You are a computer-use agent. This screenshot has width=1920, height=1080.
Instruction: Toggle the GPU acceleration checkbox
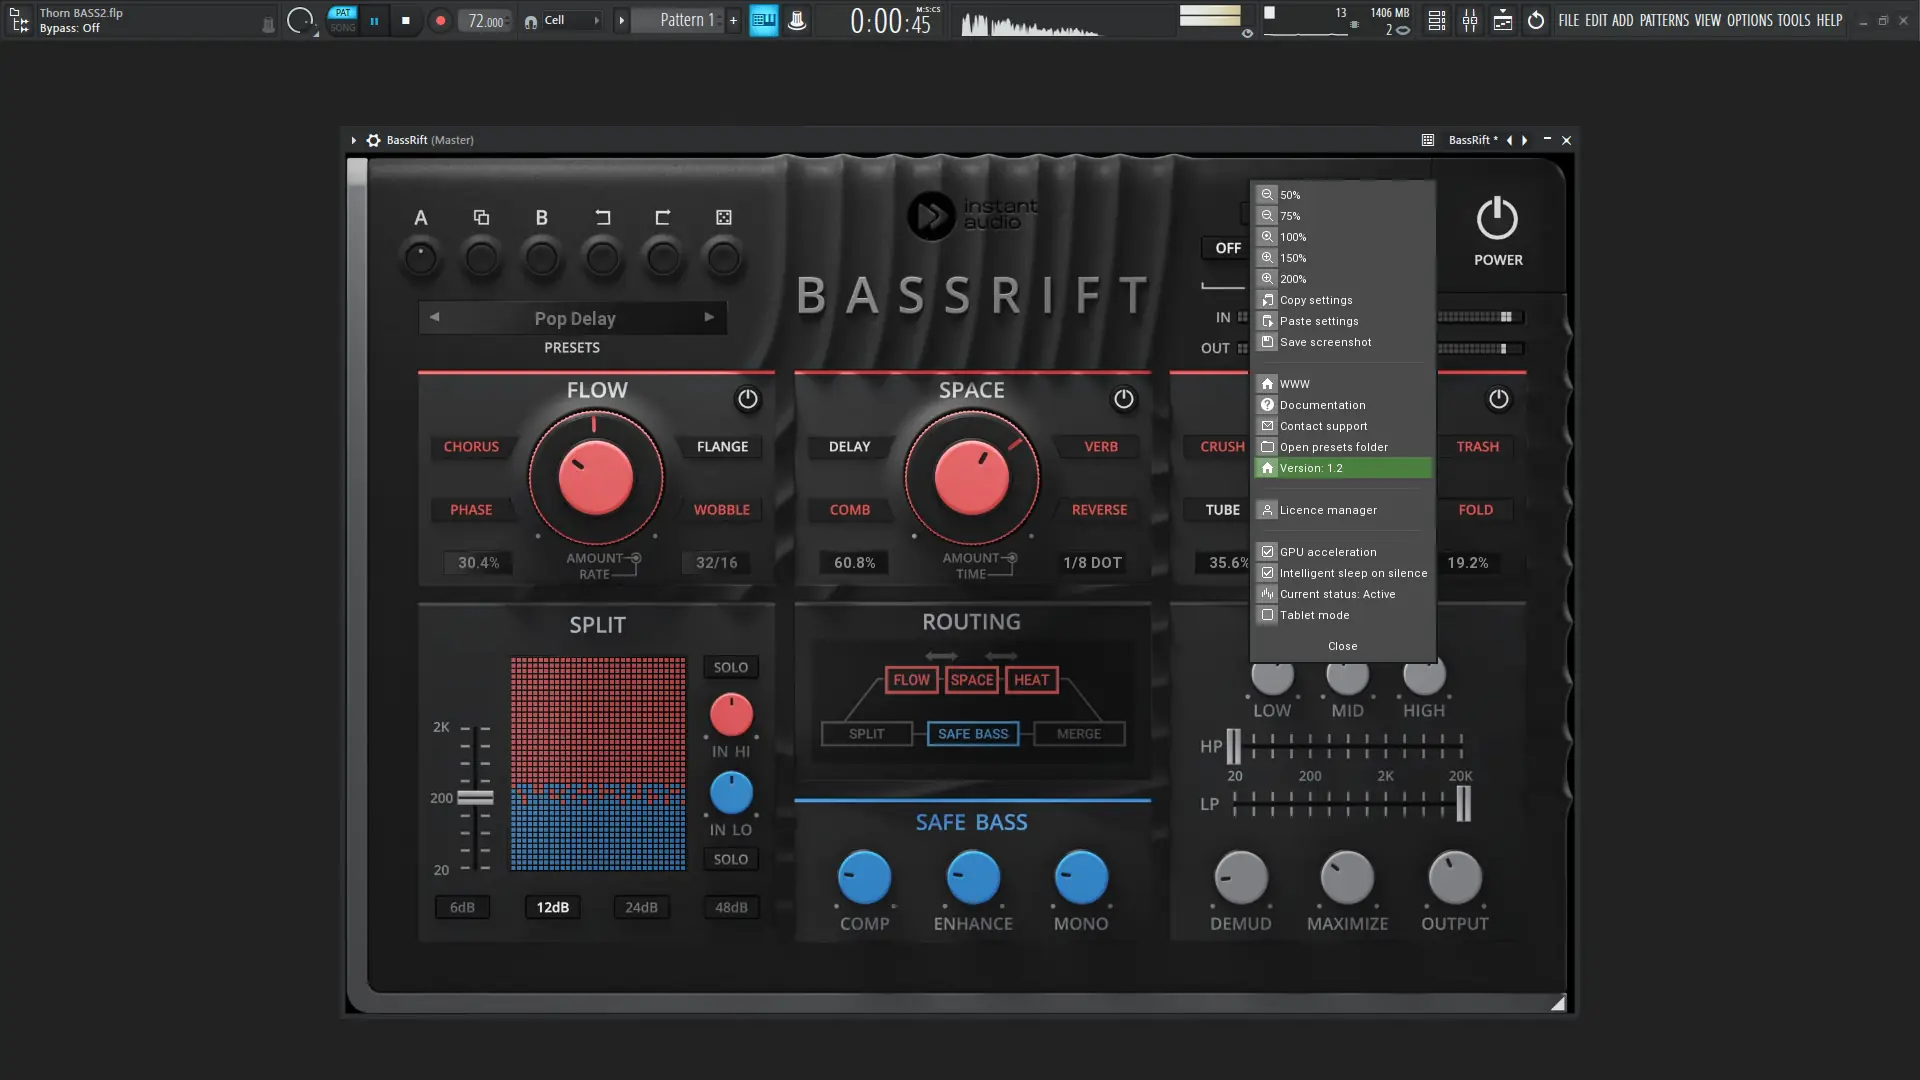pos(1267,552)
